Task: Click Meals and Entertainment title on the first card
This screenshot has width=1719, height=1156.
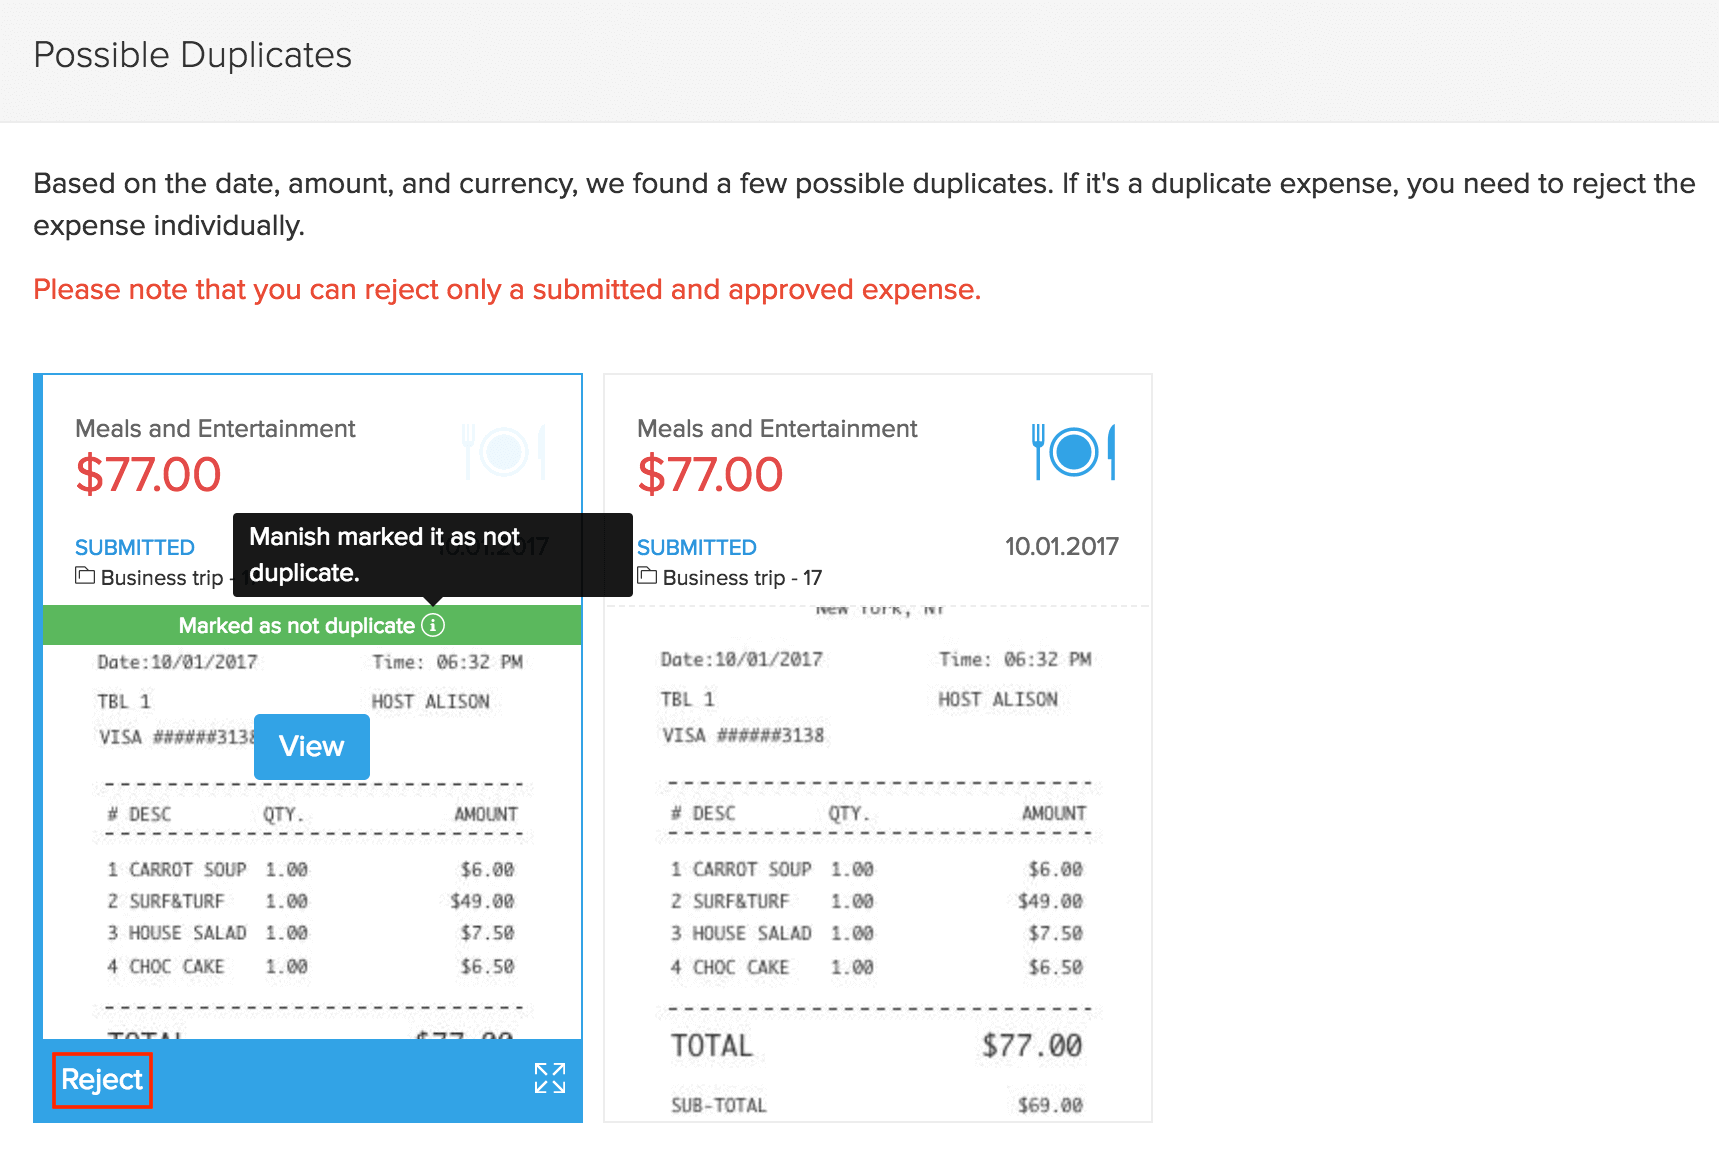Action: point(215,429)
